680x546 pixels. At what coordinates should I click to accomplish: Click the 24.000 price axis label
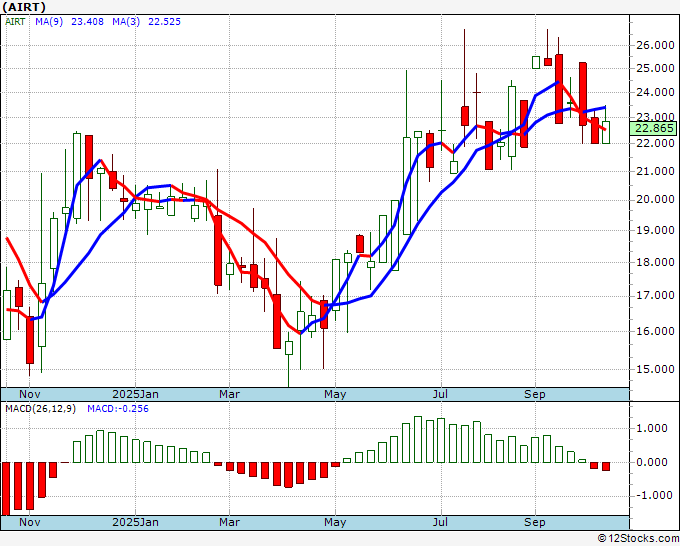pyautogui.click(x=654, y=92)
